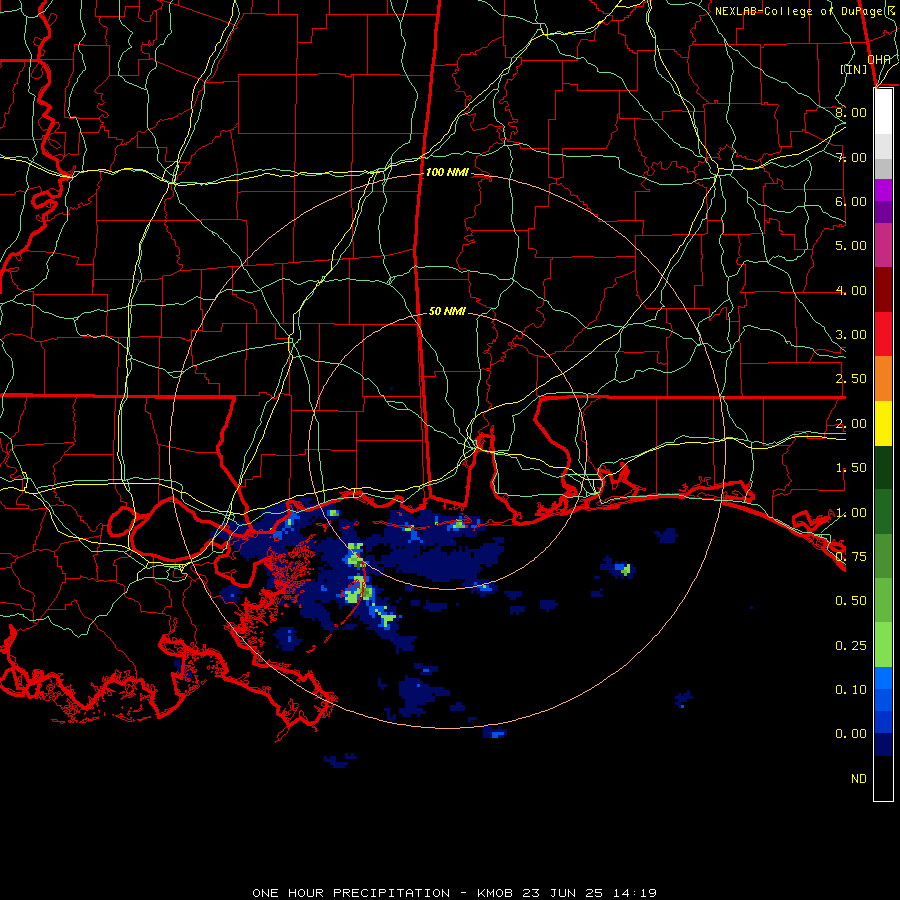Click the 1.50 legend value
The width and height of the screenshot is (900, 900).
tap(851, 468)
